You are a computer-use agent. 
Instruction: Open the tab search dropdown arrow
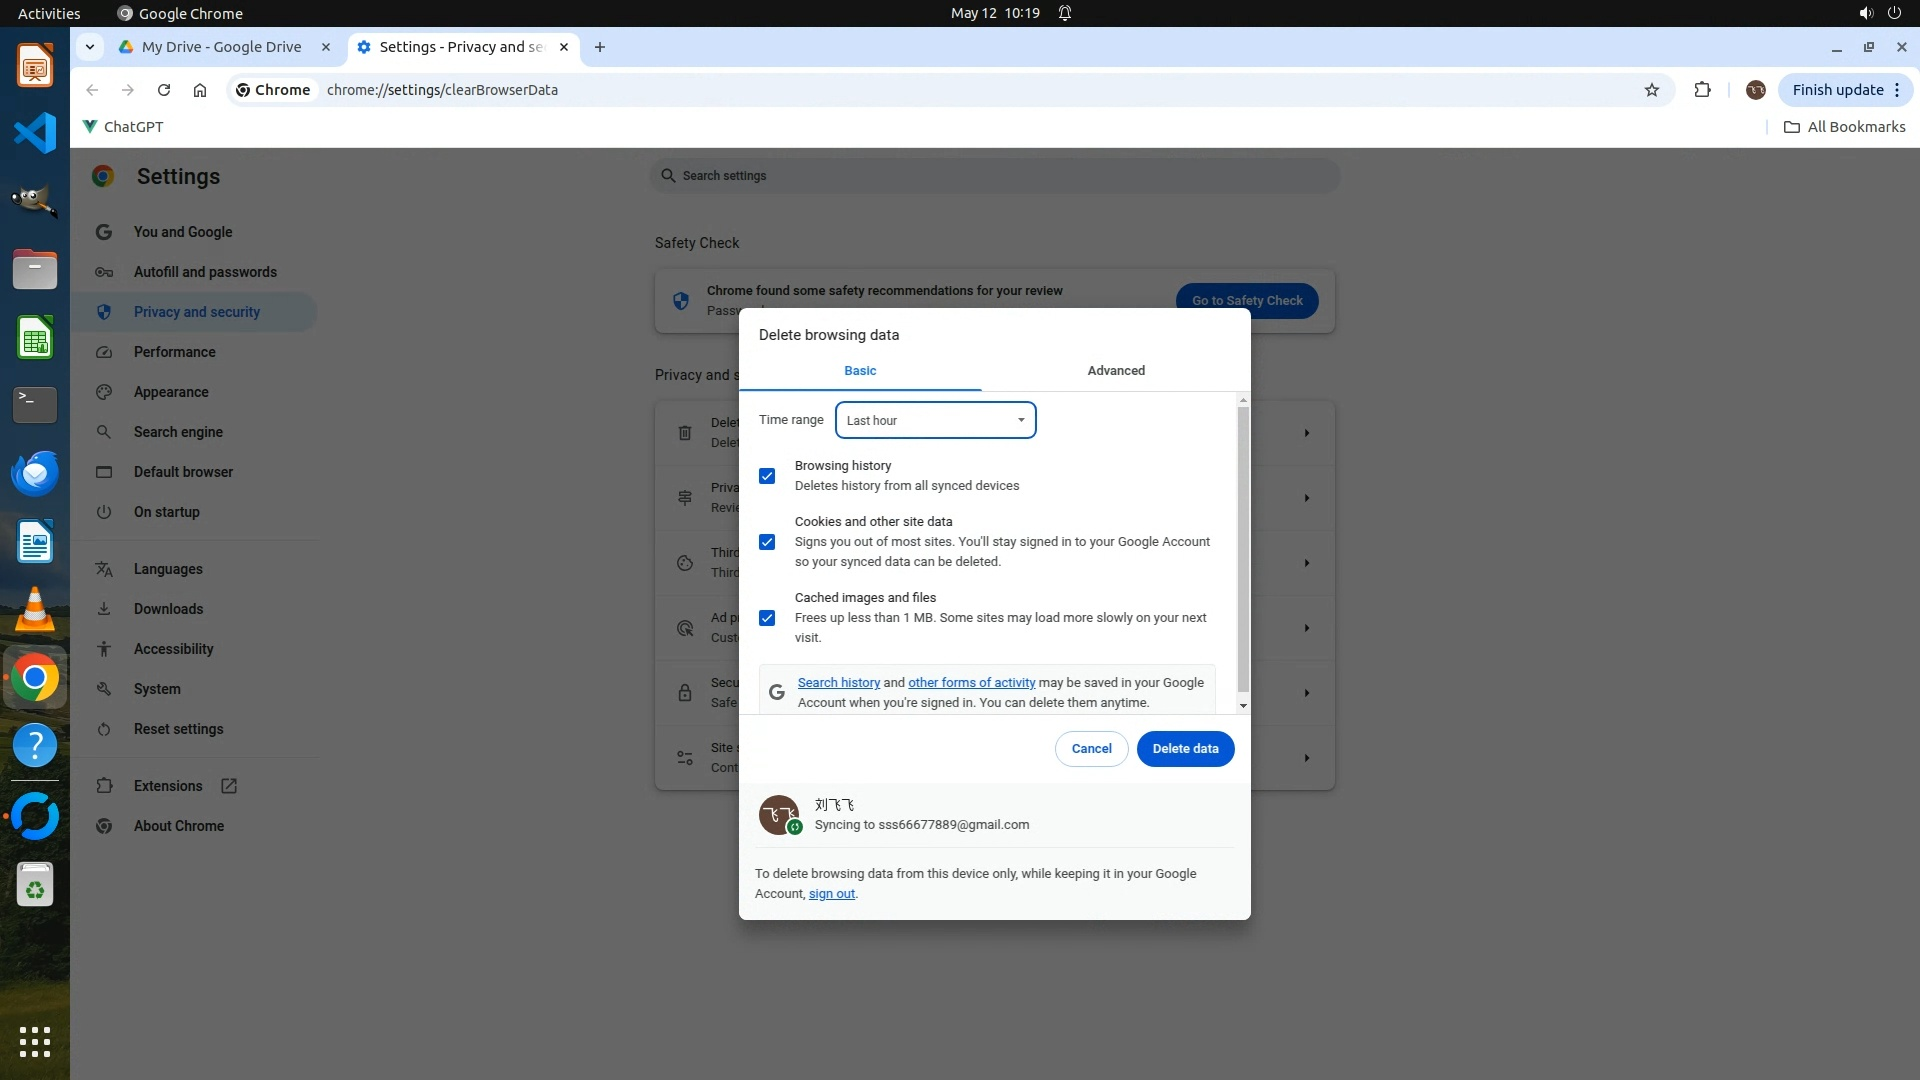(x=89, y=47)
